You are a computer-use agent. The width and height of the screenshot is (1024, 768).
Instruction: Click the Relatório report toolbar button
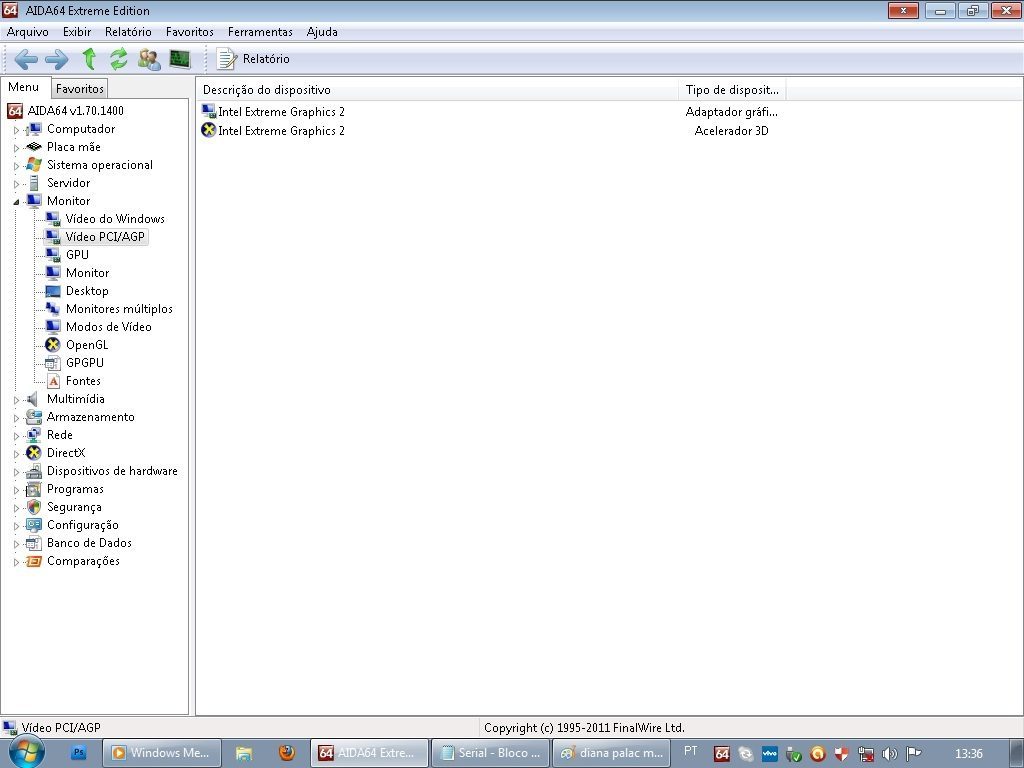253,59
